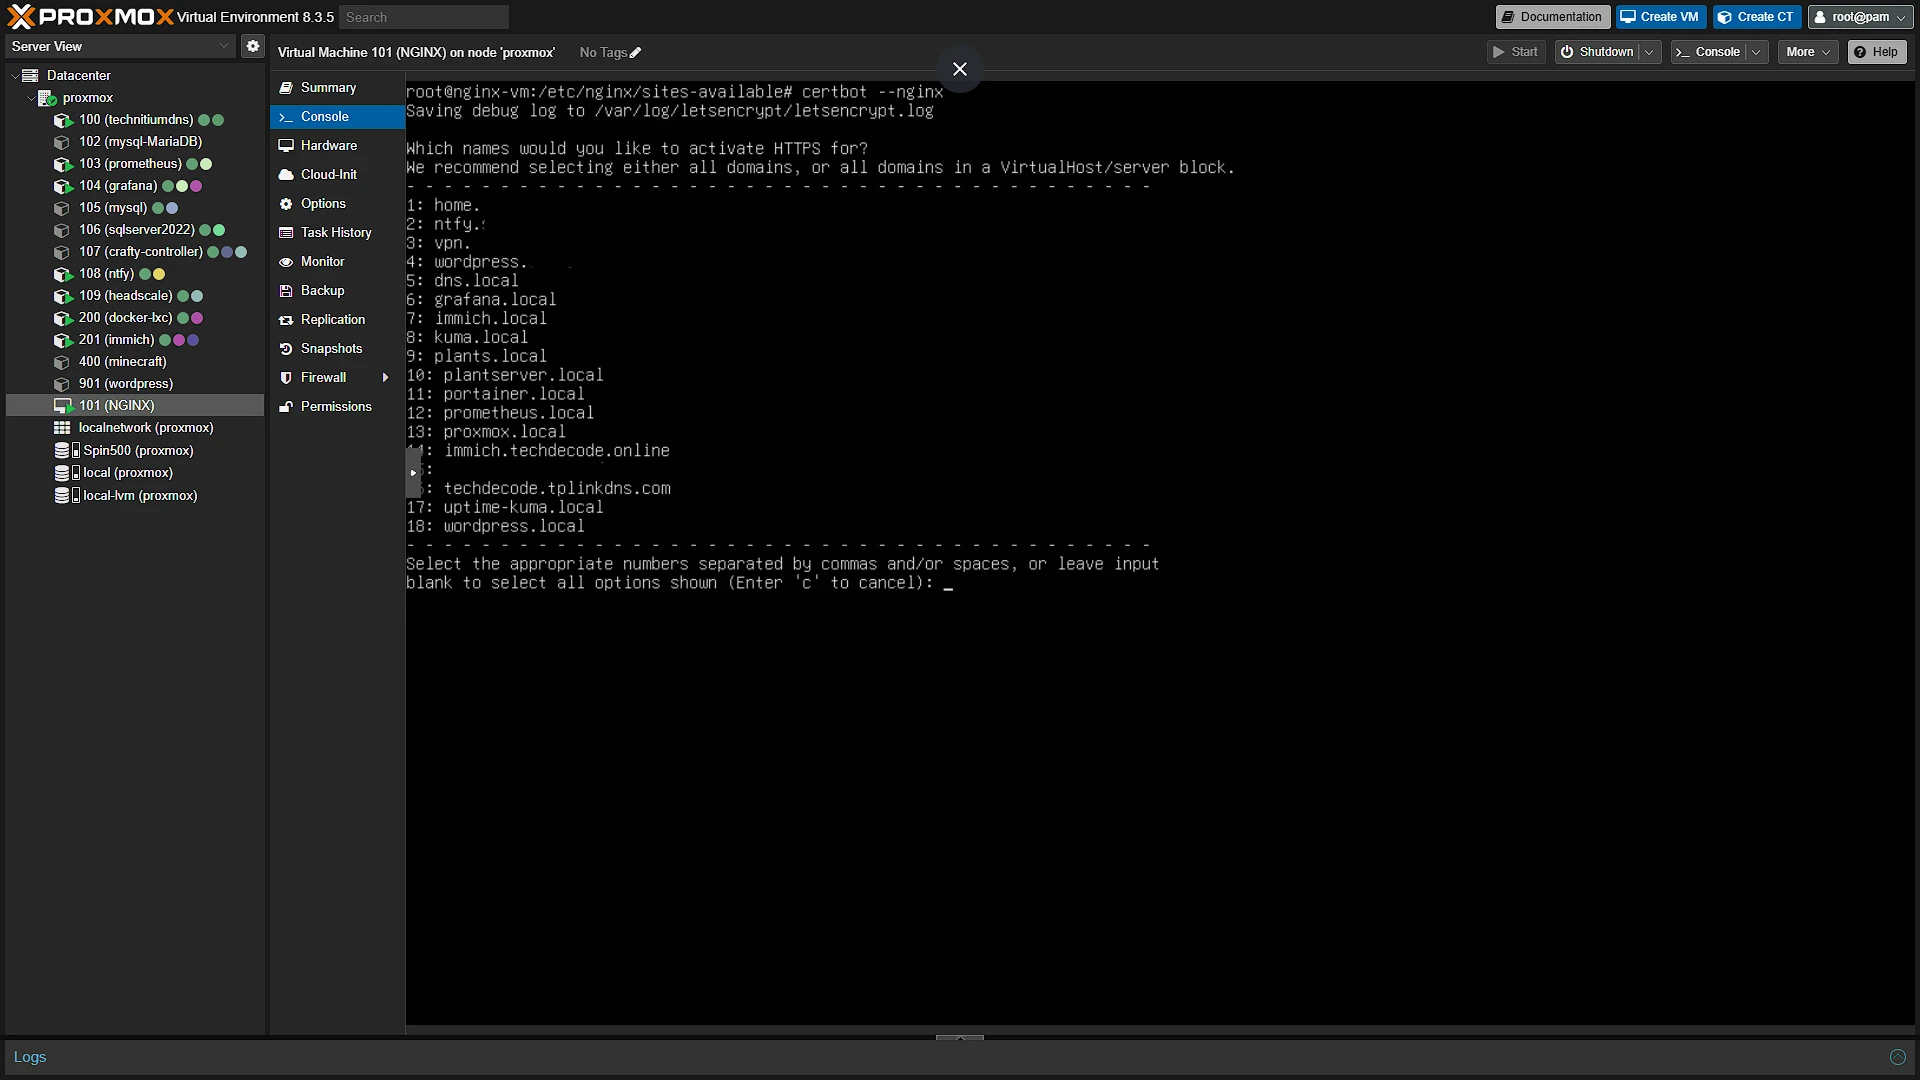
Task: Select container 100 (technitiumdns)
Action: click(136, 120)
